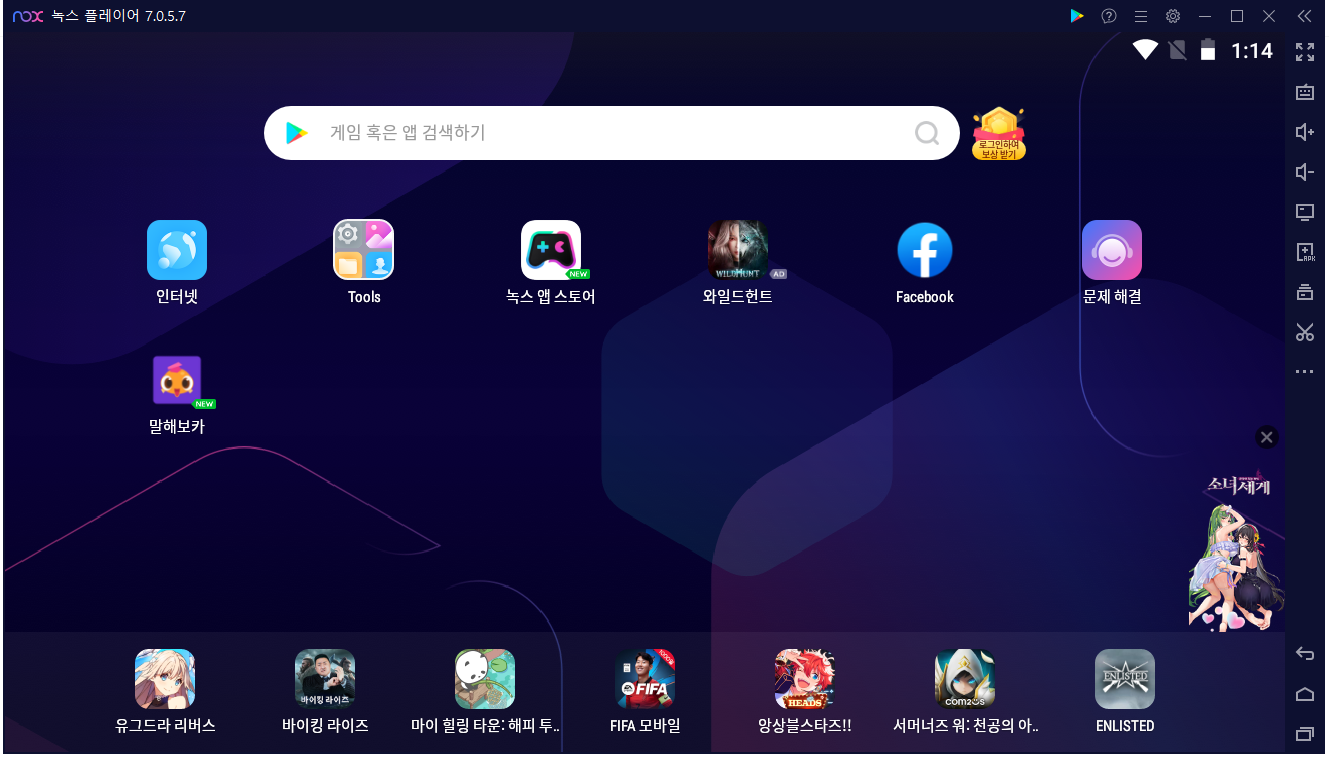Open help icon in title bar
Screen dimensions: 1329x760
coord(1109,16)
